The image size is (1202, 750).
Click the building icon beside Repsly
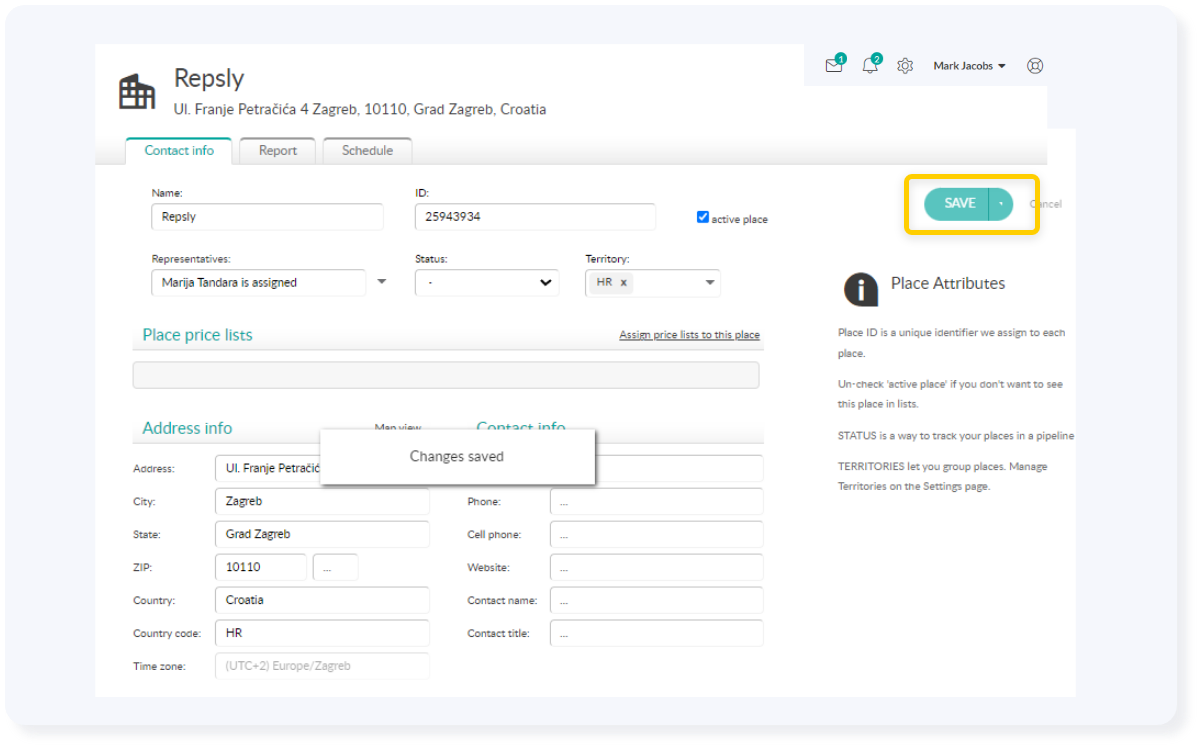coord(137,91)
